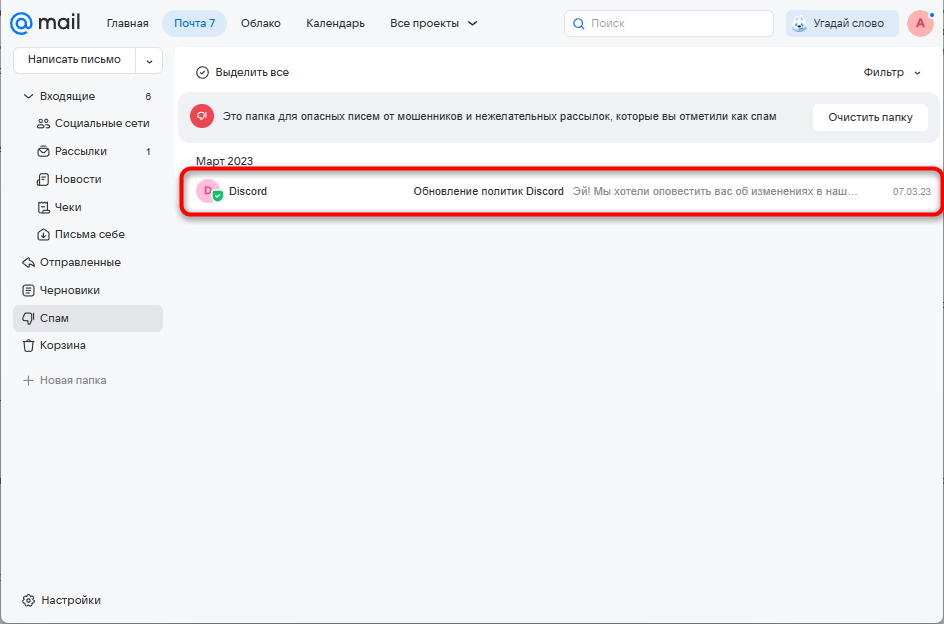Click the Discord sender avatar
Image resolution: width=944 pixels, height=624 pixels.
pyautogui.click(x=208, y=191)
